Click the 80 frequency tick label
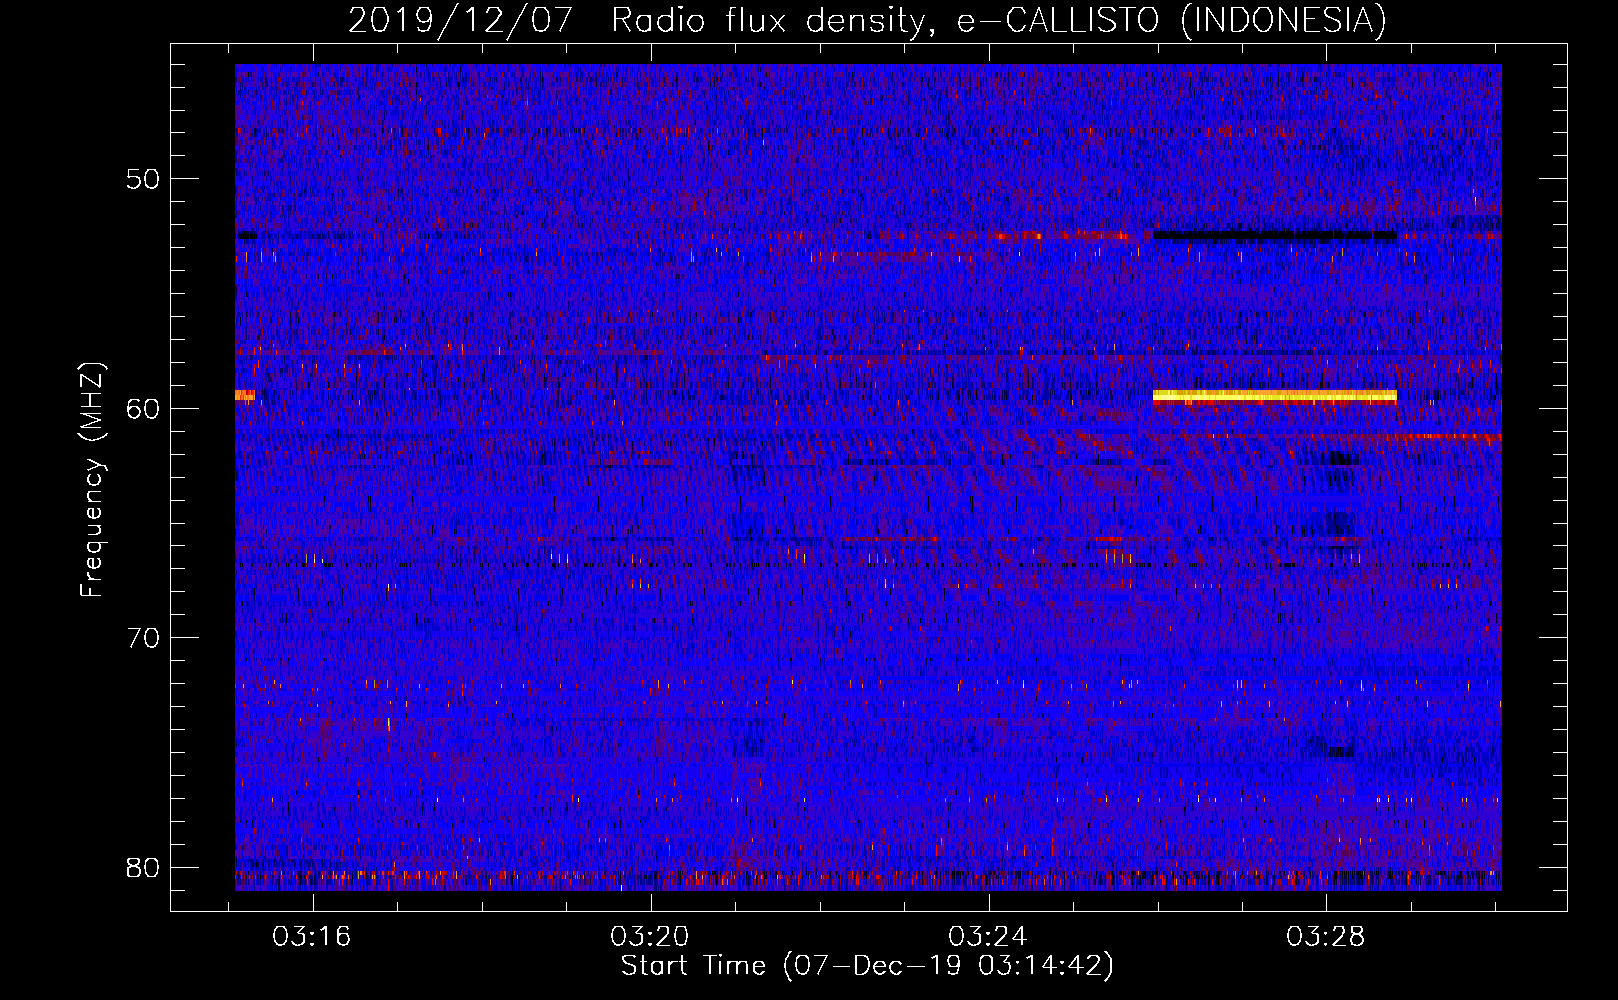 click(144, 867)
